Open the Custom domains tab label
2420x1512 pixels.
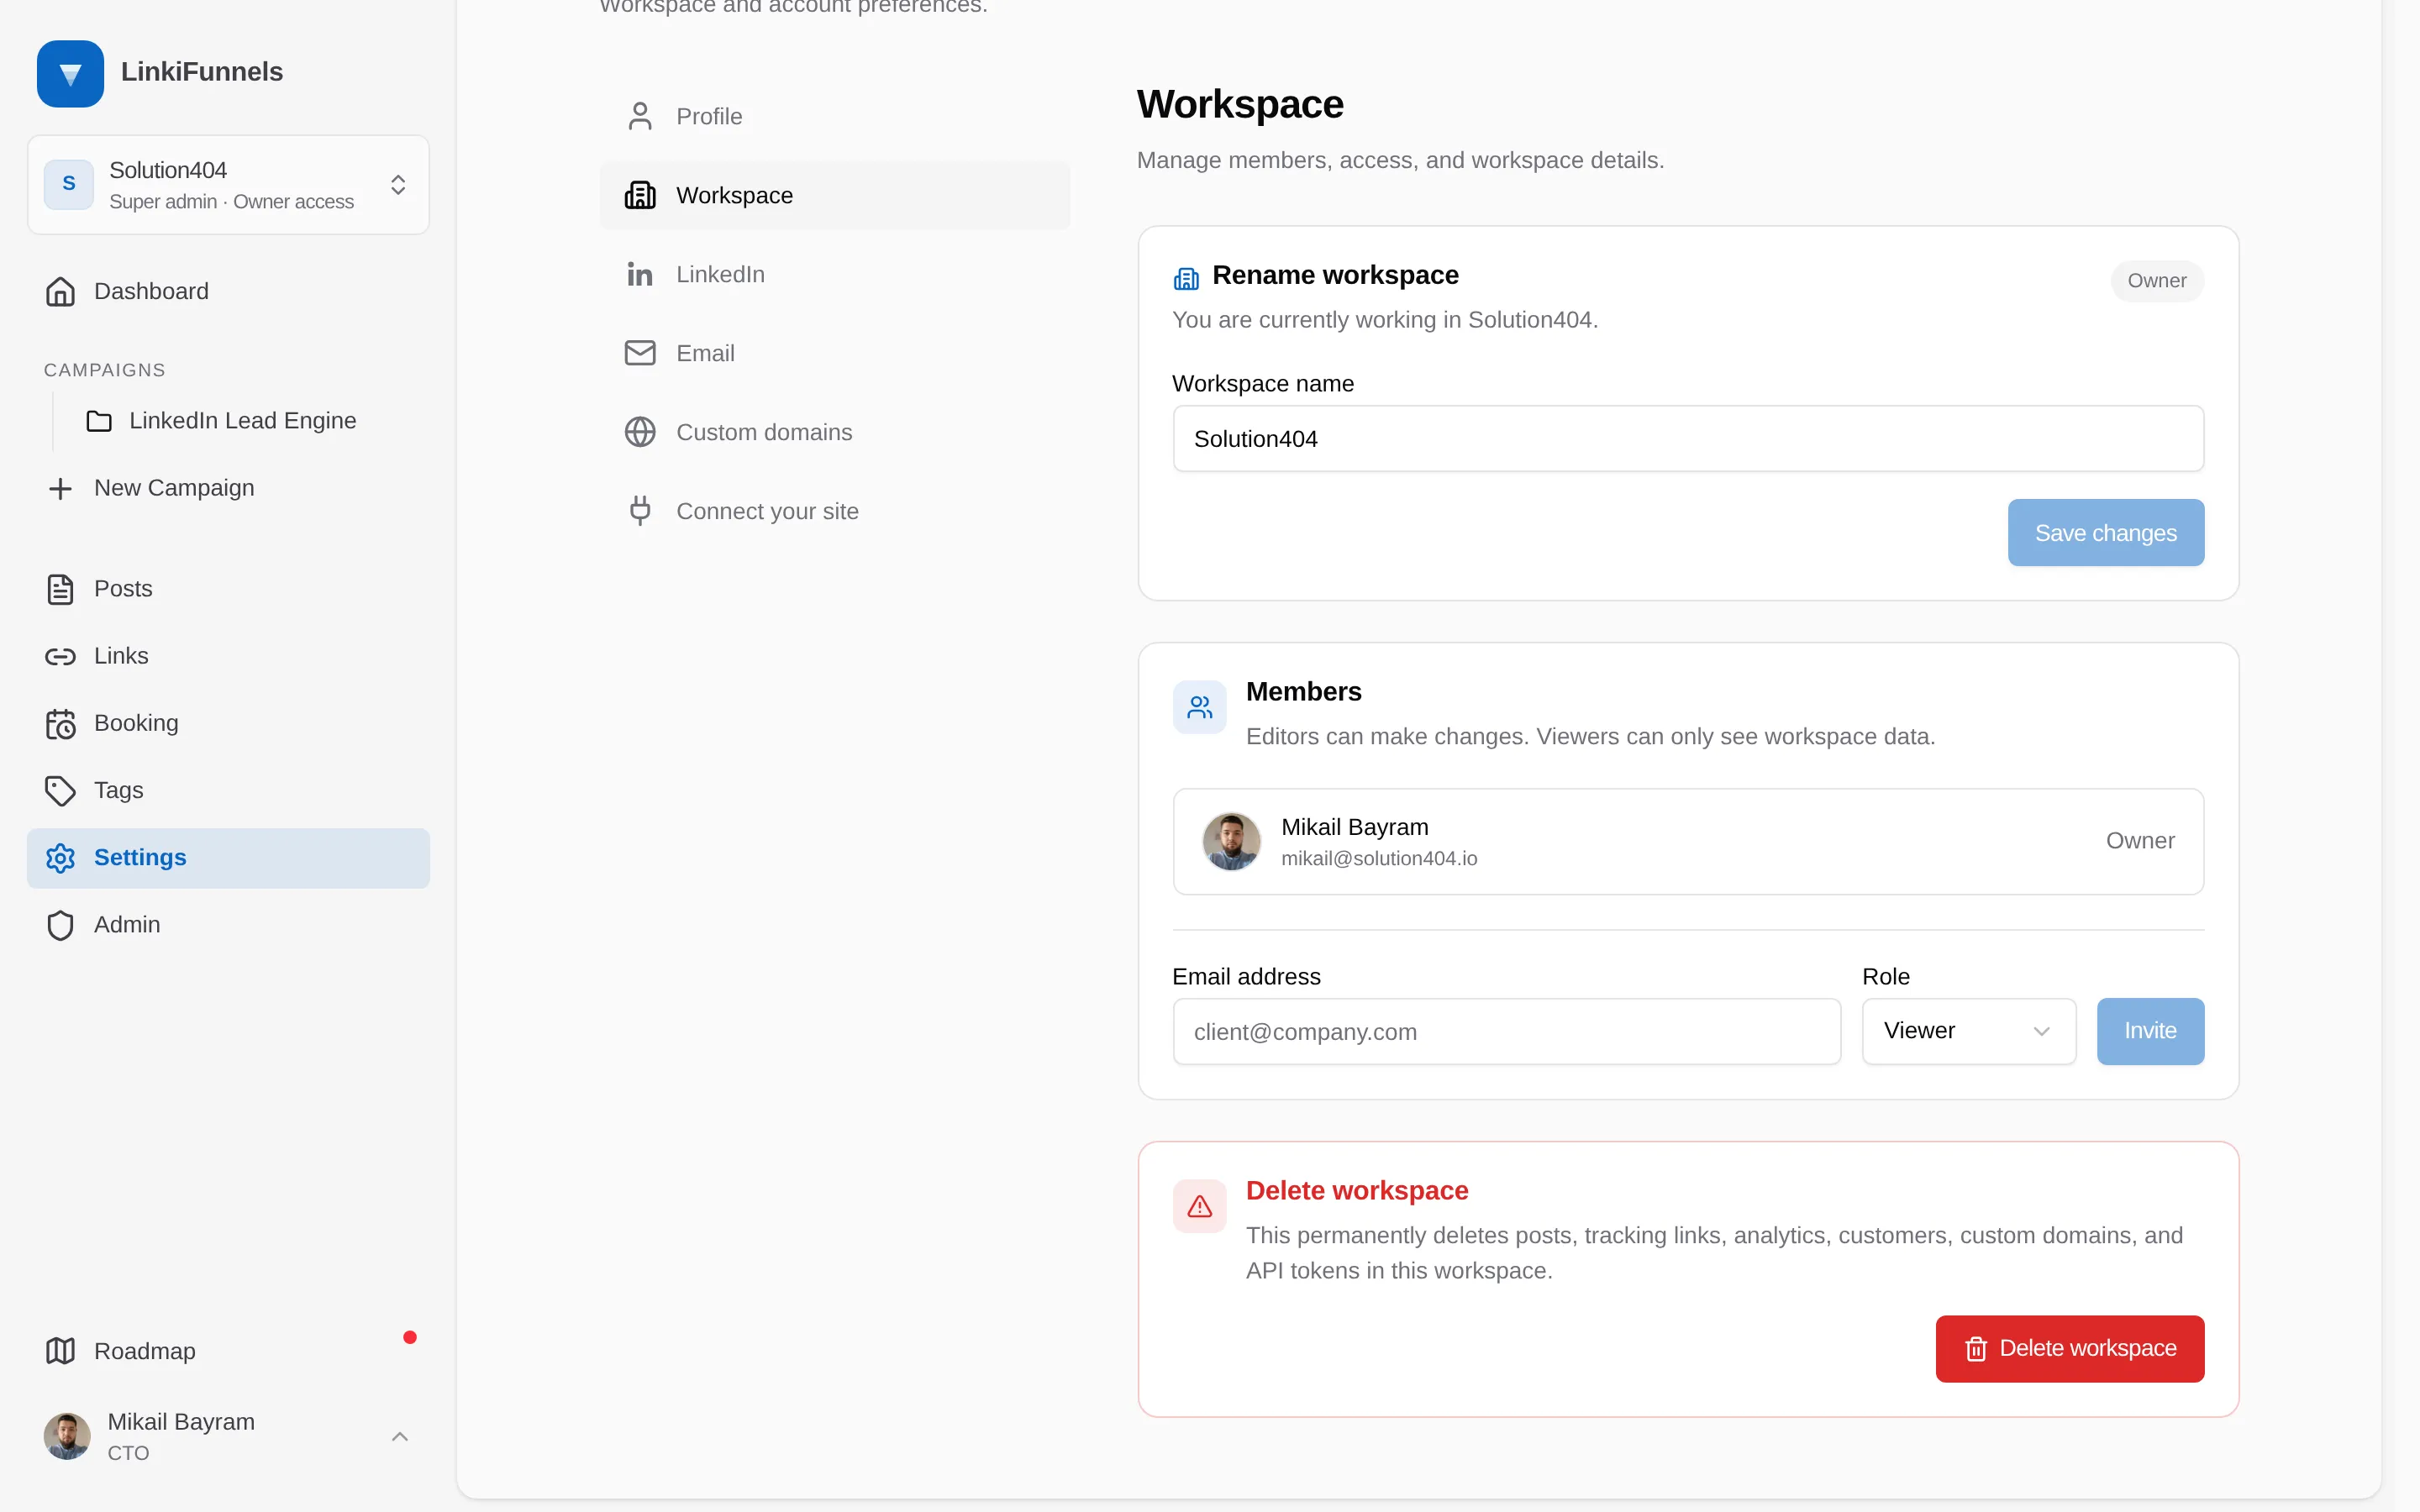(x=764, y=432)
